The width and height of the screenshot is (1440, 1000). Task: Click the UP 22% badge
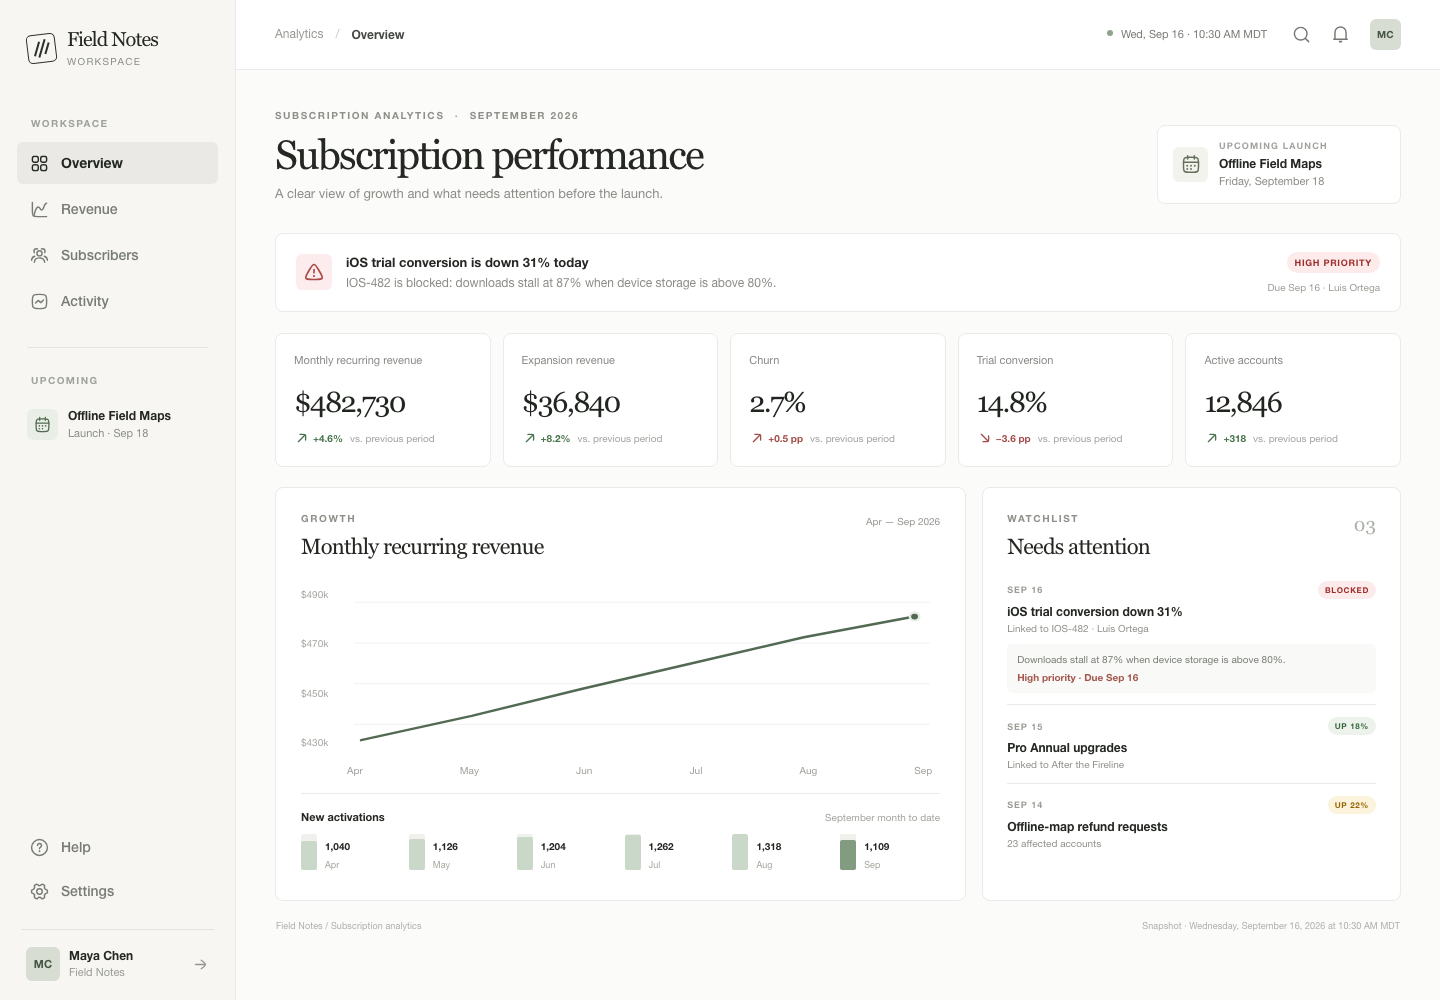1351,805
